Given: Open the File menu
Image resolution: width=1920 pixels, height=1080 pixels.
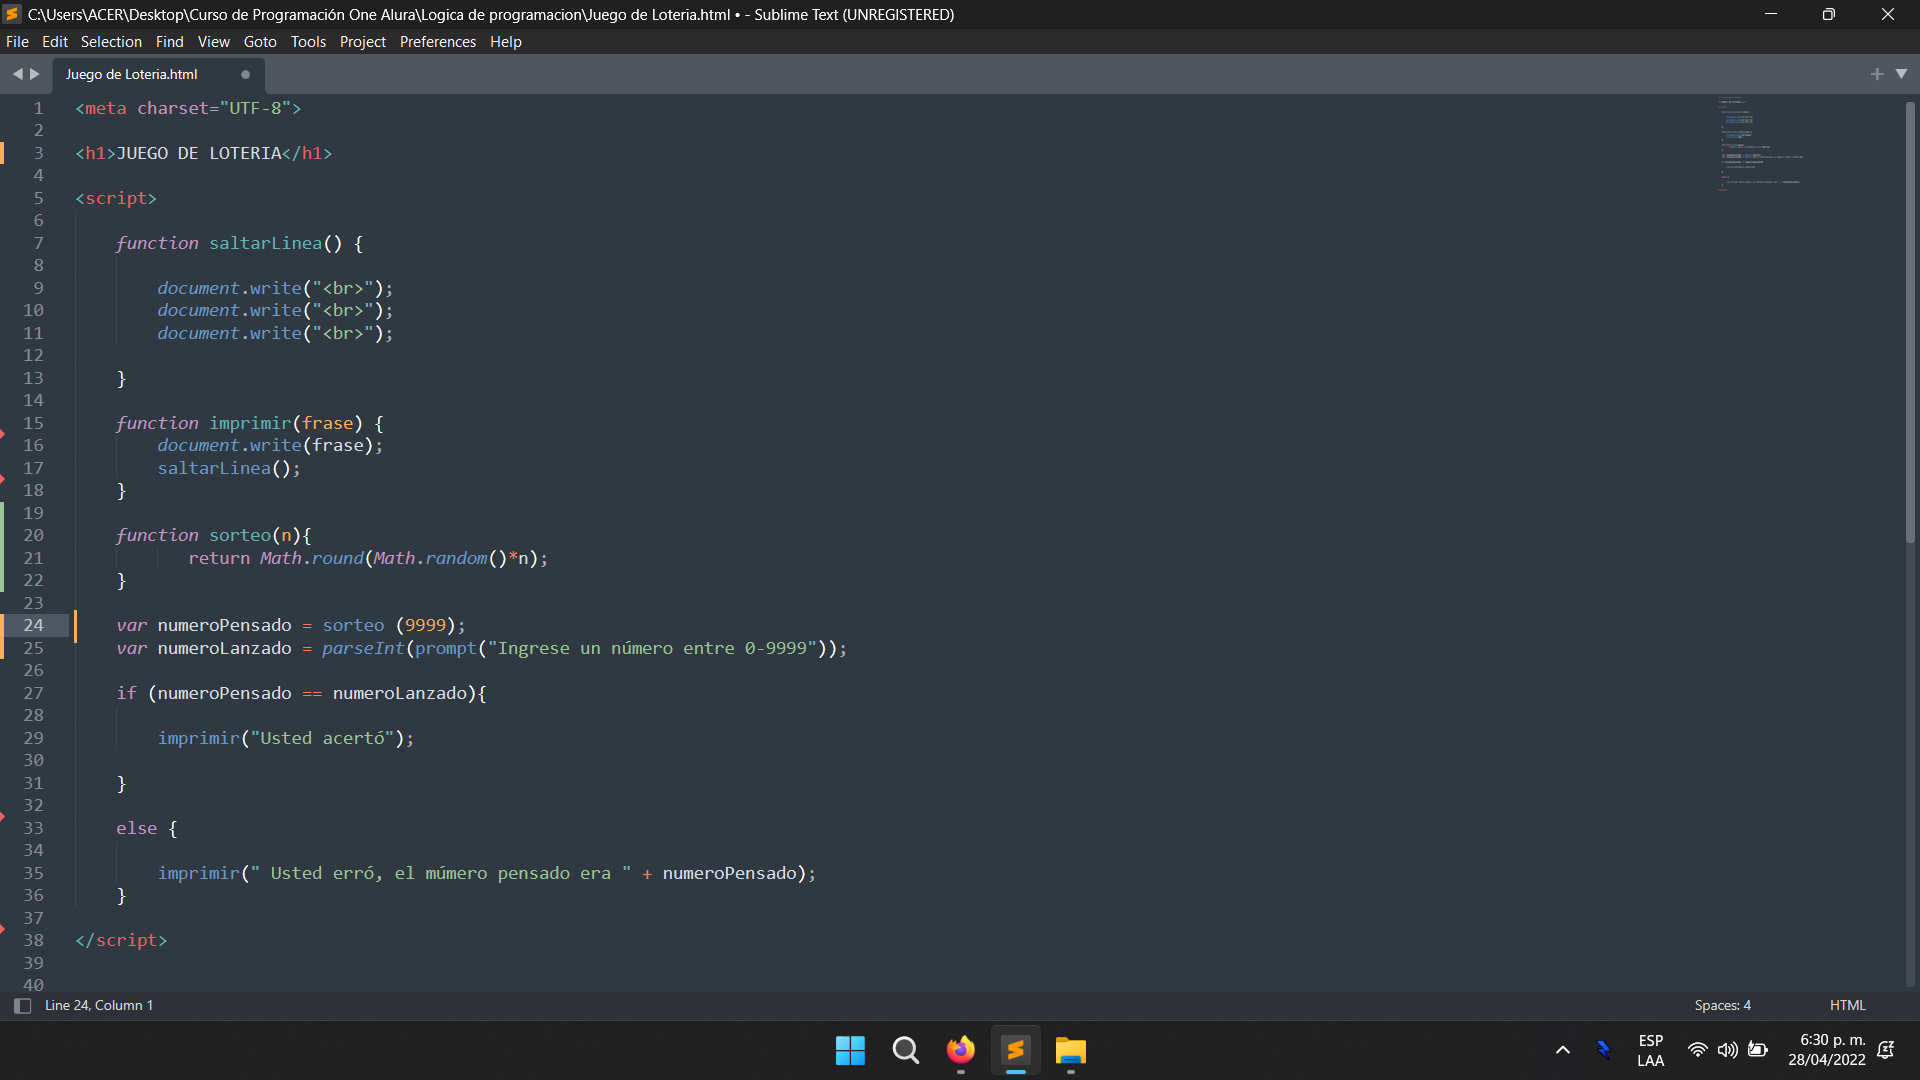Looking at the screenshot, I should (x=17, y=42).
